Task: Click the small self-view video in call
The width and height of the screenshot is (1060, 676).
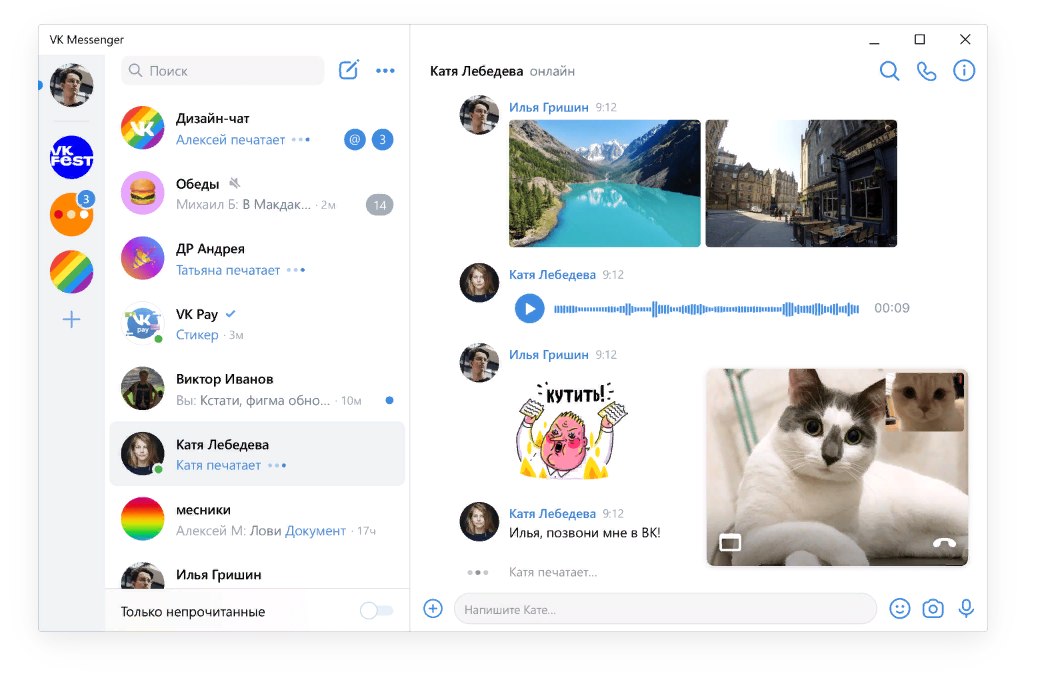Action: point(925,402)
